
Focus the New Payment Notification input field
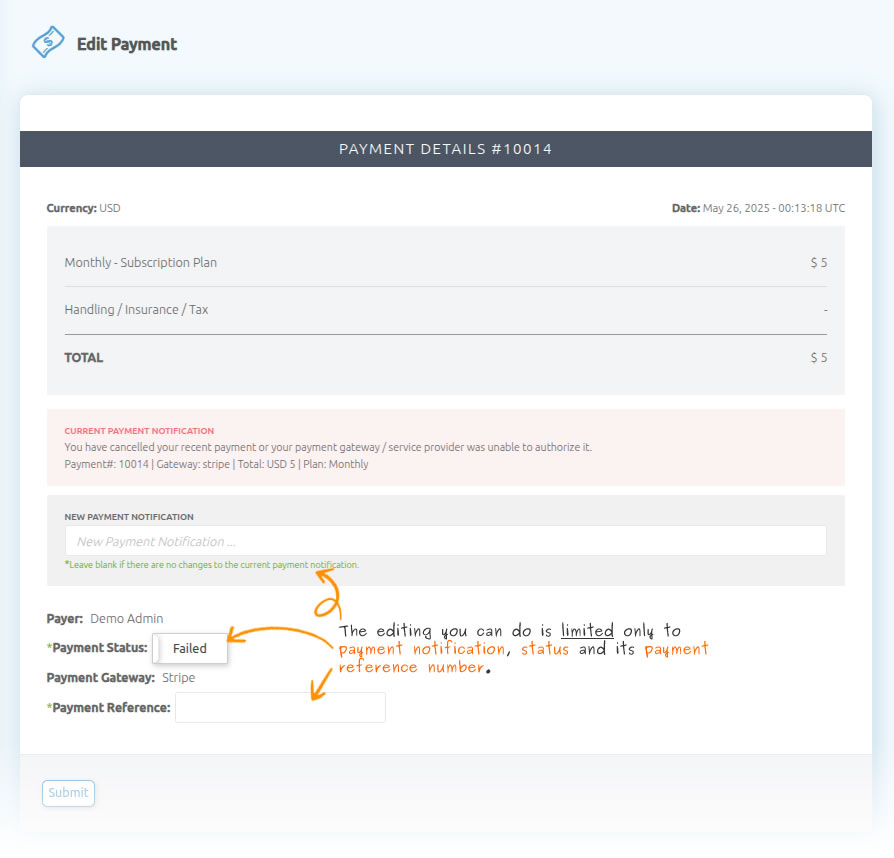tap(445, 541)
